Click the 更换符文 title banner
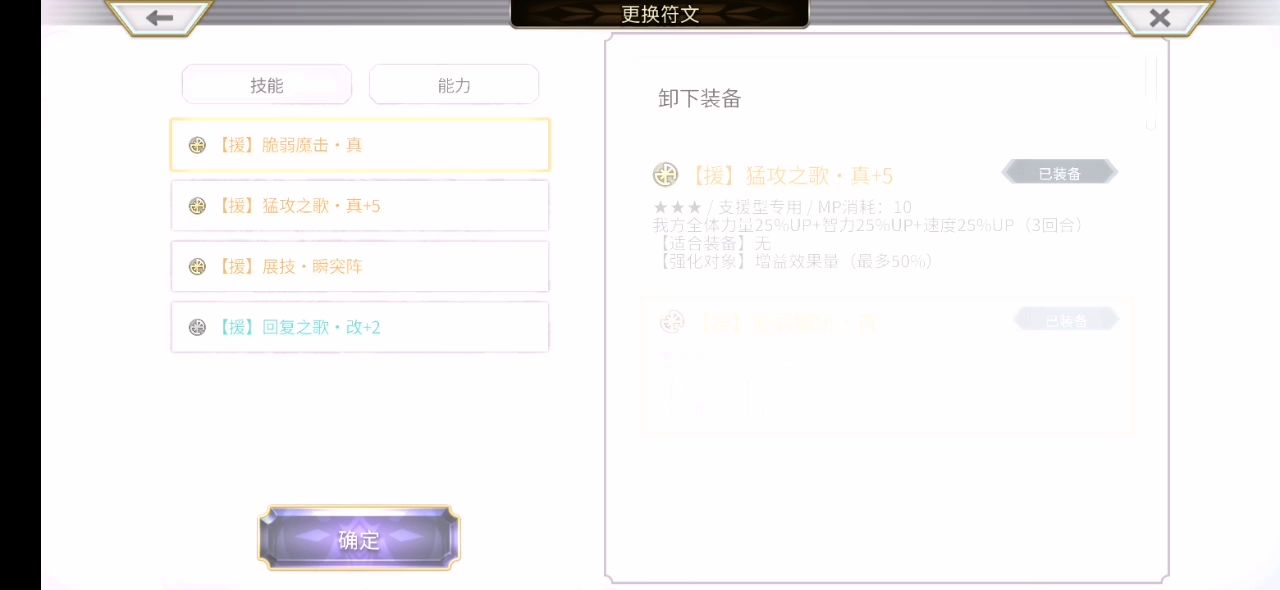This screenshot has height=590, width=1280. (660, 14)
